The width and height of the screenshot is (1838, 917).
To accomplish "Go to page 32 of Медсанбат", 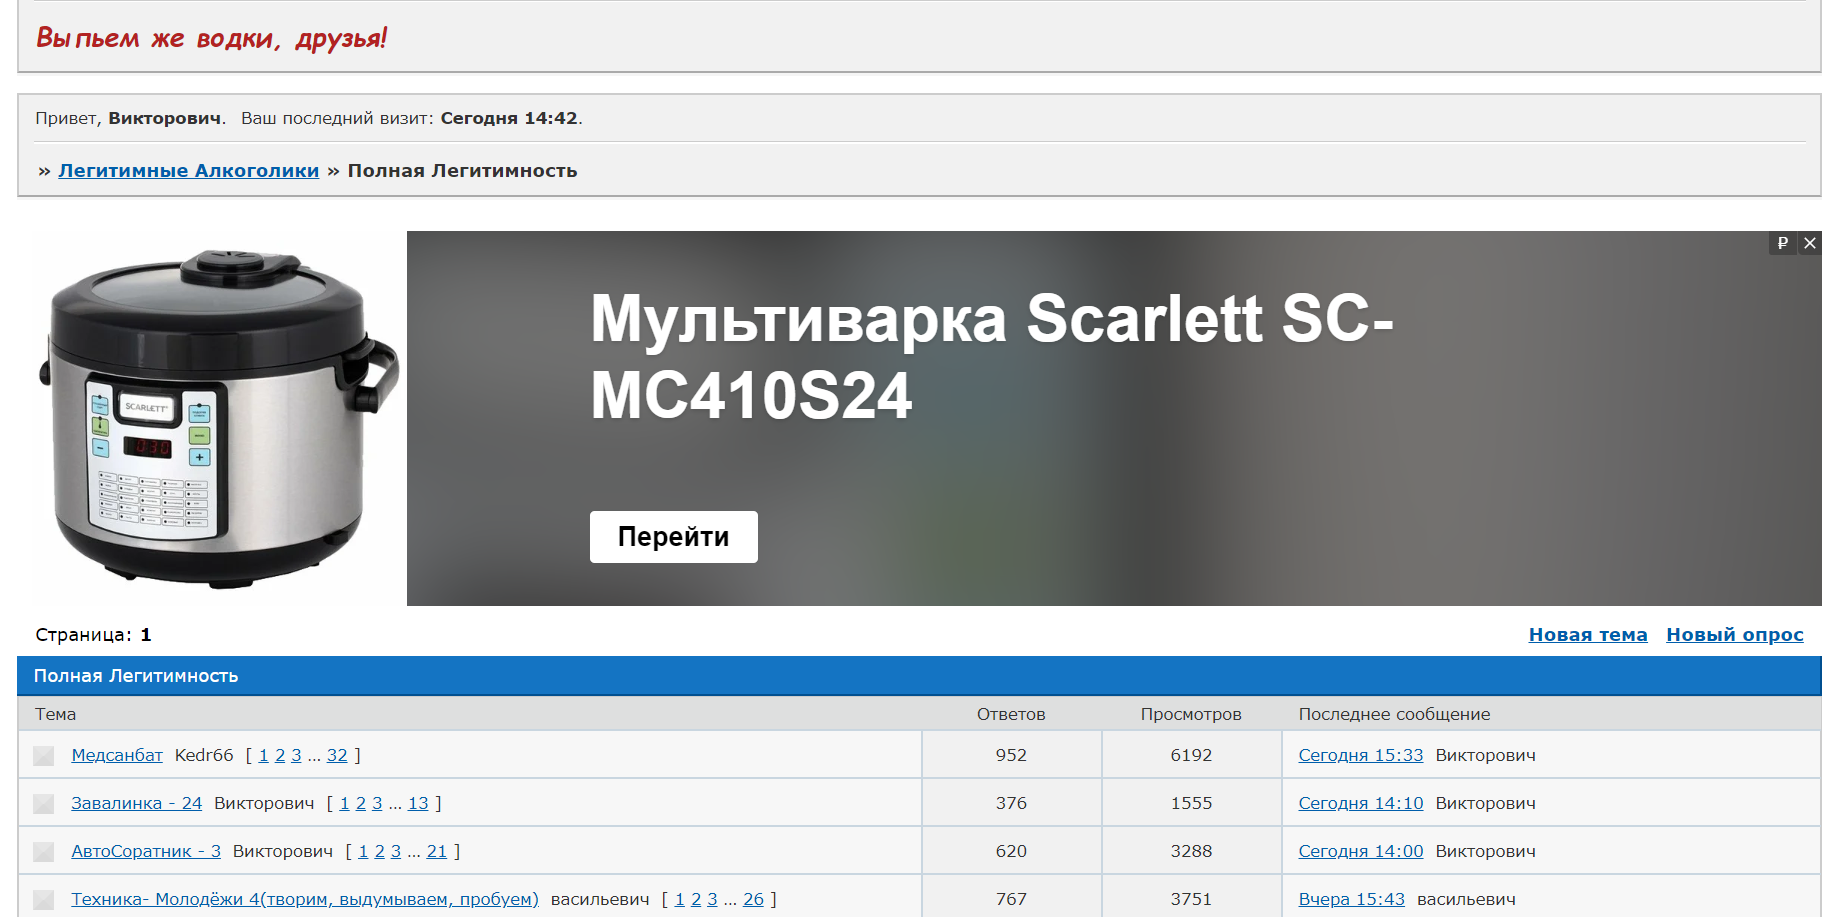I will click(337, 755).
